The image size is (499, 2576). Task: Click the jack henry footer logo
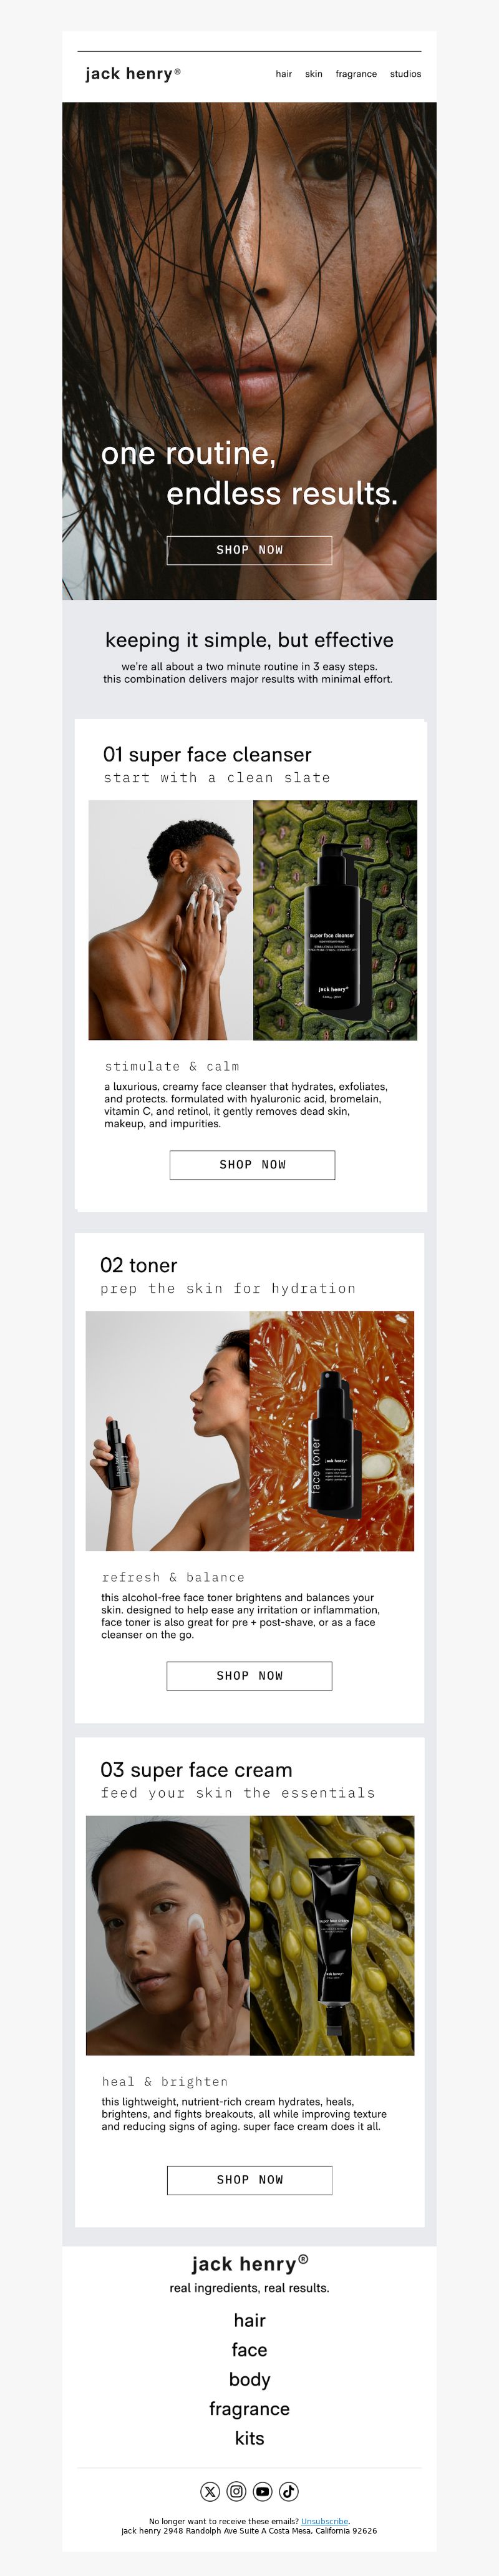tap(250, 2264)
